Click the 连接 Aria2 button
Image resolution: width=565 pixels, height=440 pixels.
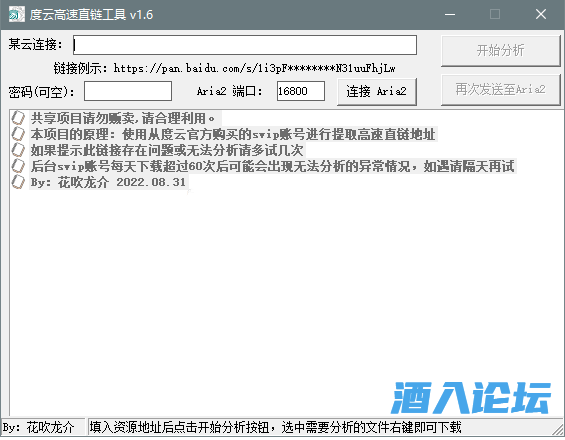(x=377, y=92)
